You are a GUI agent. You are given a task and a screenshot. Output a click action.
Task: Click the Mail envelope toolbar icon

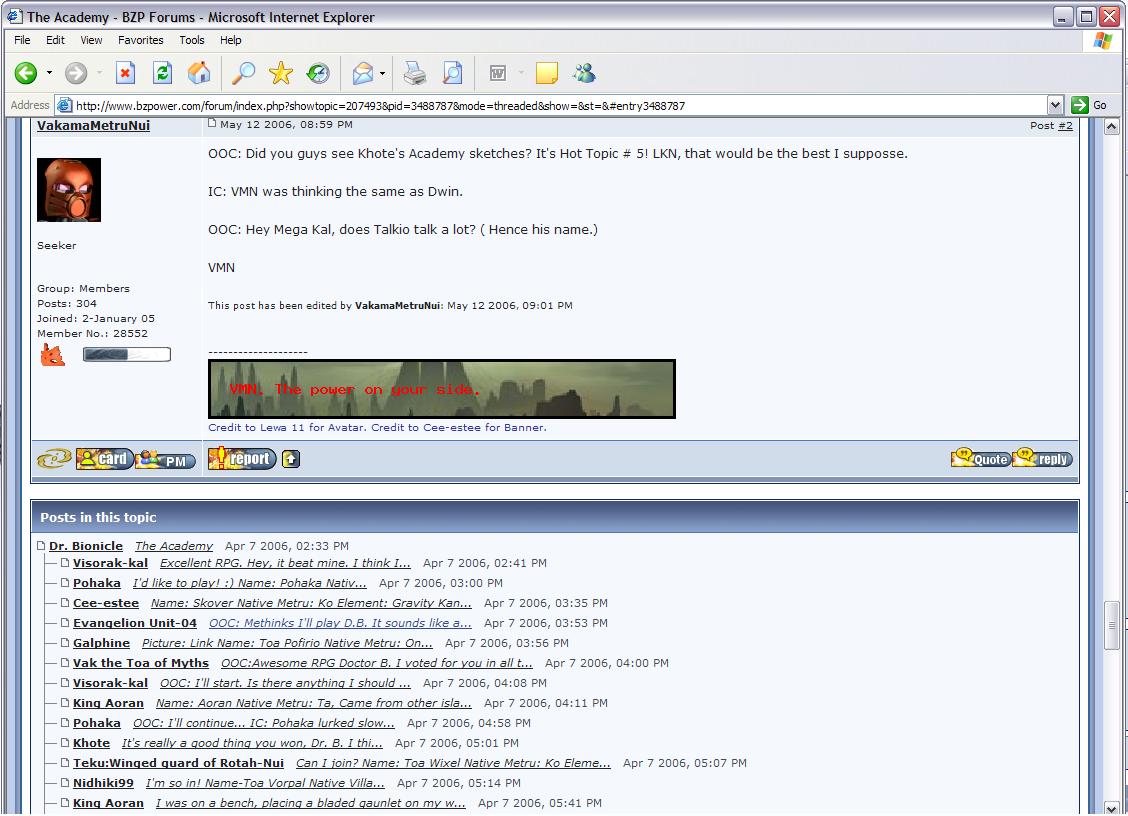(x=363, y=73)
